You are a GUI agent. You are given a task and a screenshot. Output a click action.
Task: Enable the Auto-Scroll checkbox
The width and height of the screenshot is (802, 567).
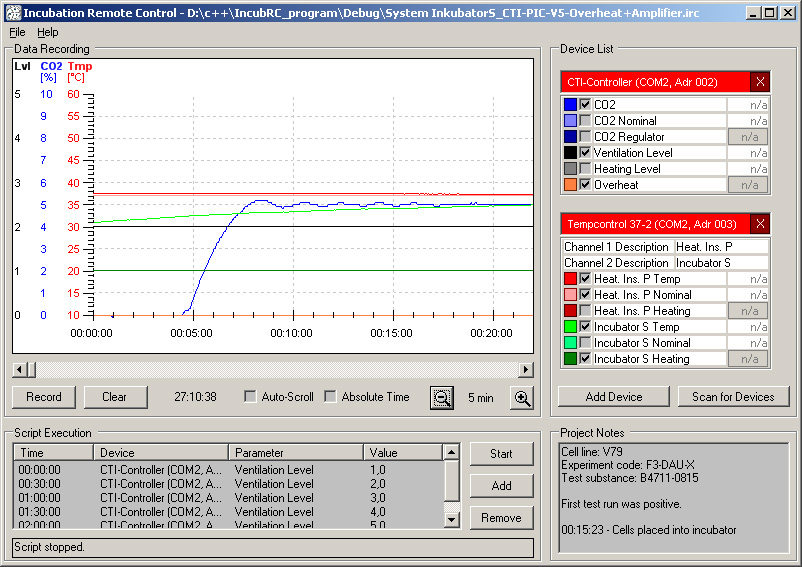(x=250, y=397)
